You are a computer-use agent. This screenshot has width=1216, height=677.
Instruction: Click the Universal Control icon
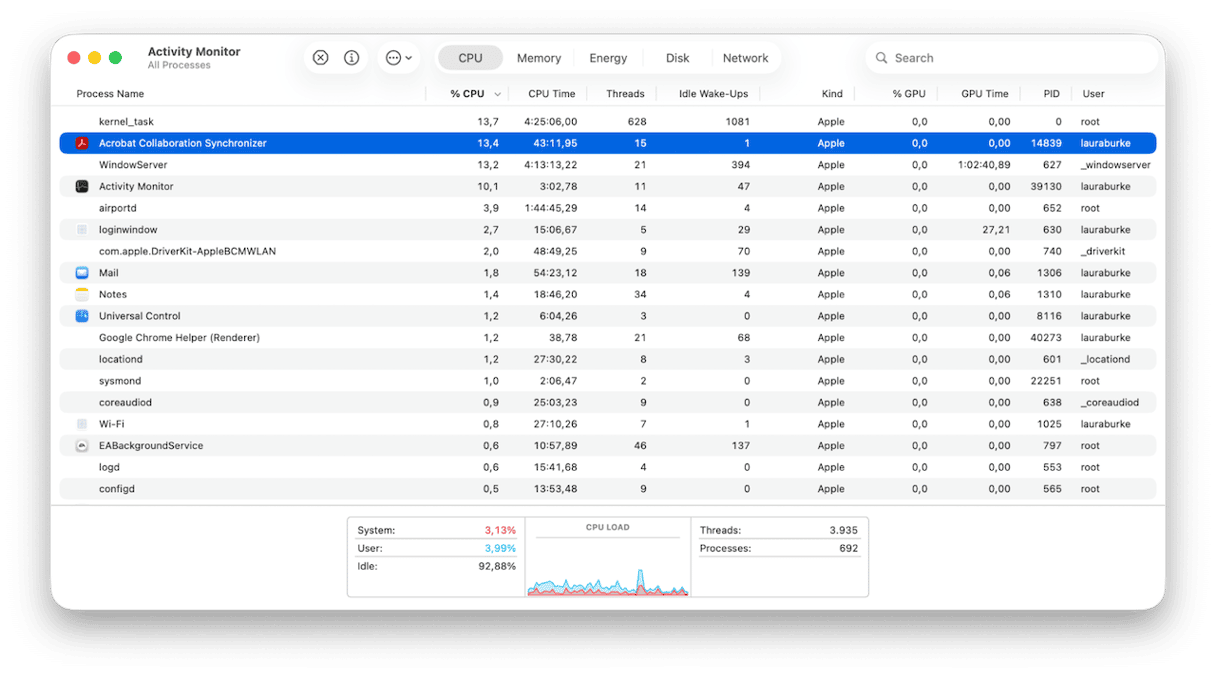(82, 316)
